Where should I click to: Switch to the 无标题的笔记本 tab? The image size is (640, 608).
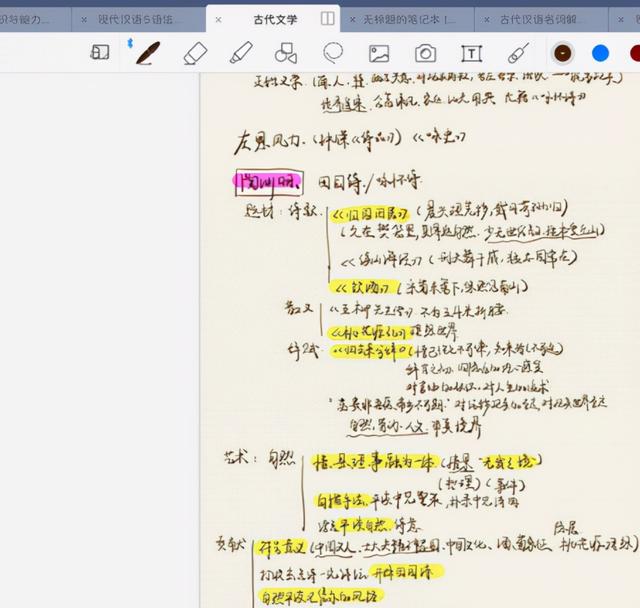click(x=409, y=19)
